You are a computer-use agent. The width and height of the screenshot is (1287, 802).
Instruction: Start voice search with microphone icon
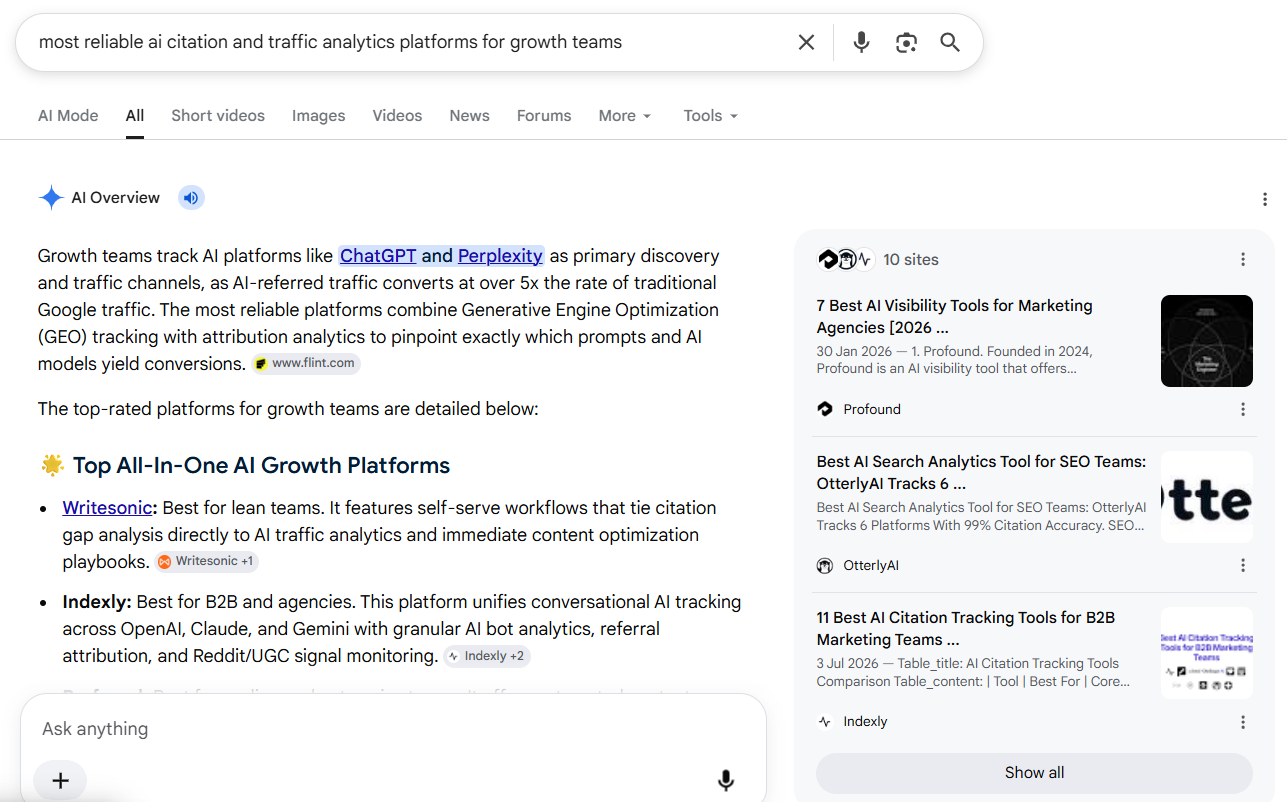[861, 42]
